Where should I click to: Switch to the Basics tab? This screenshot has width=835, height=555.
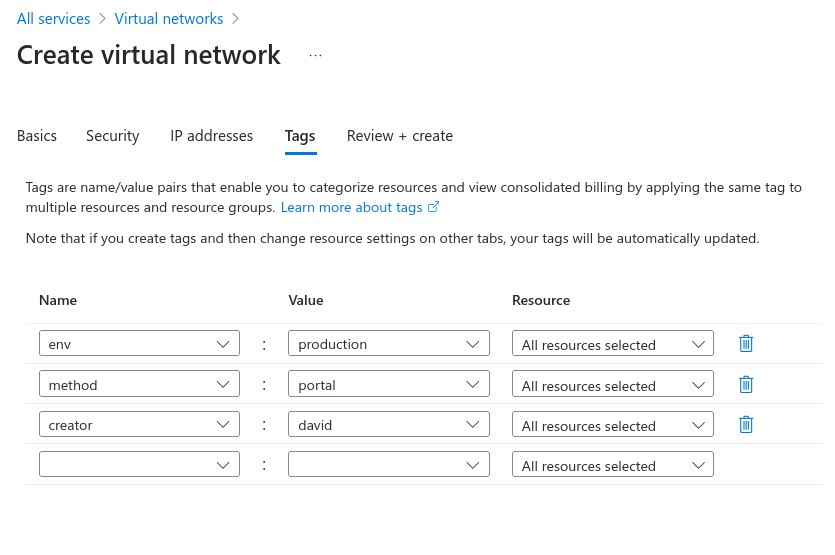[x=37, y=136]
